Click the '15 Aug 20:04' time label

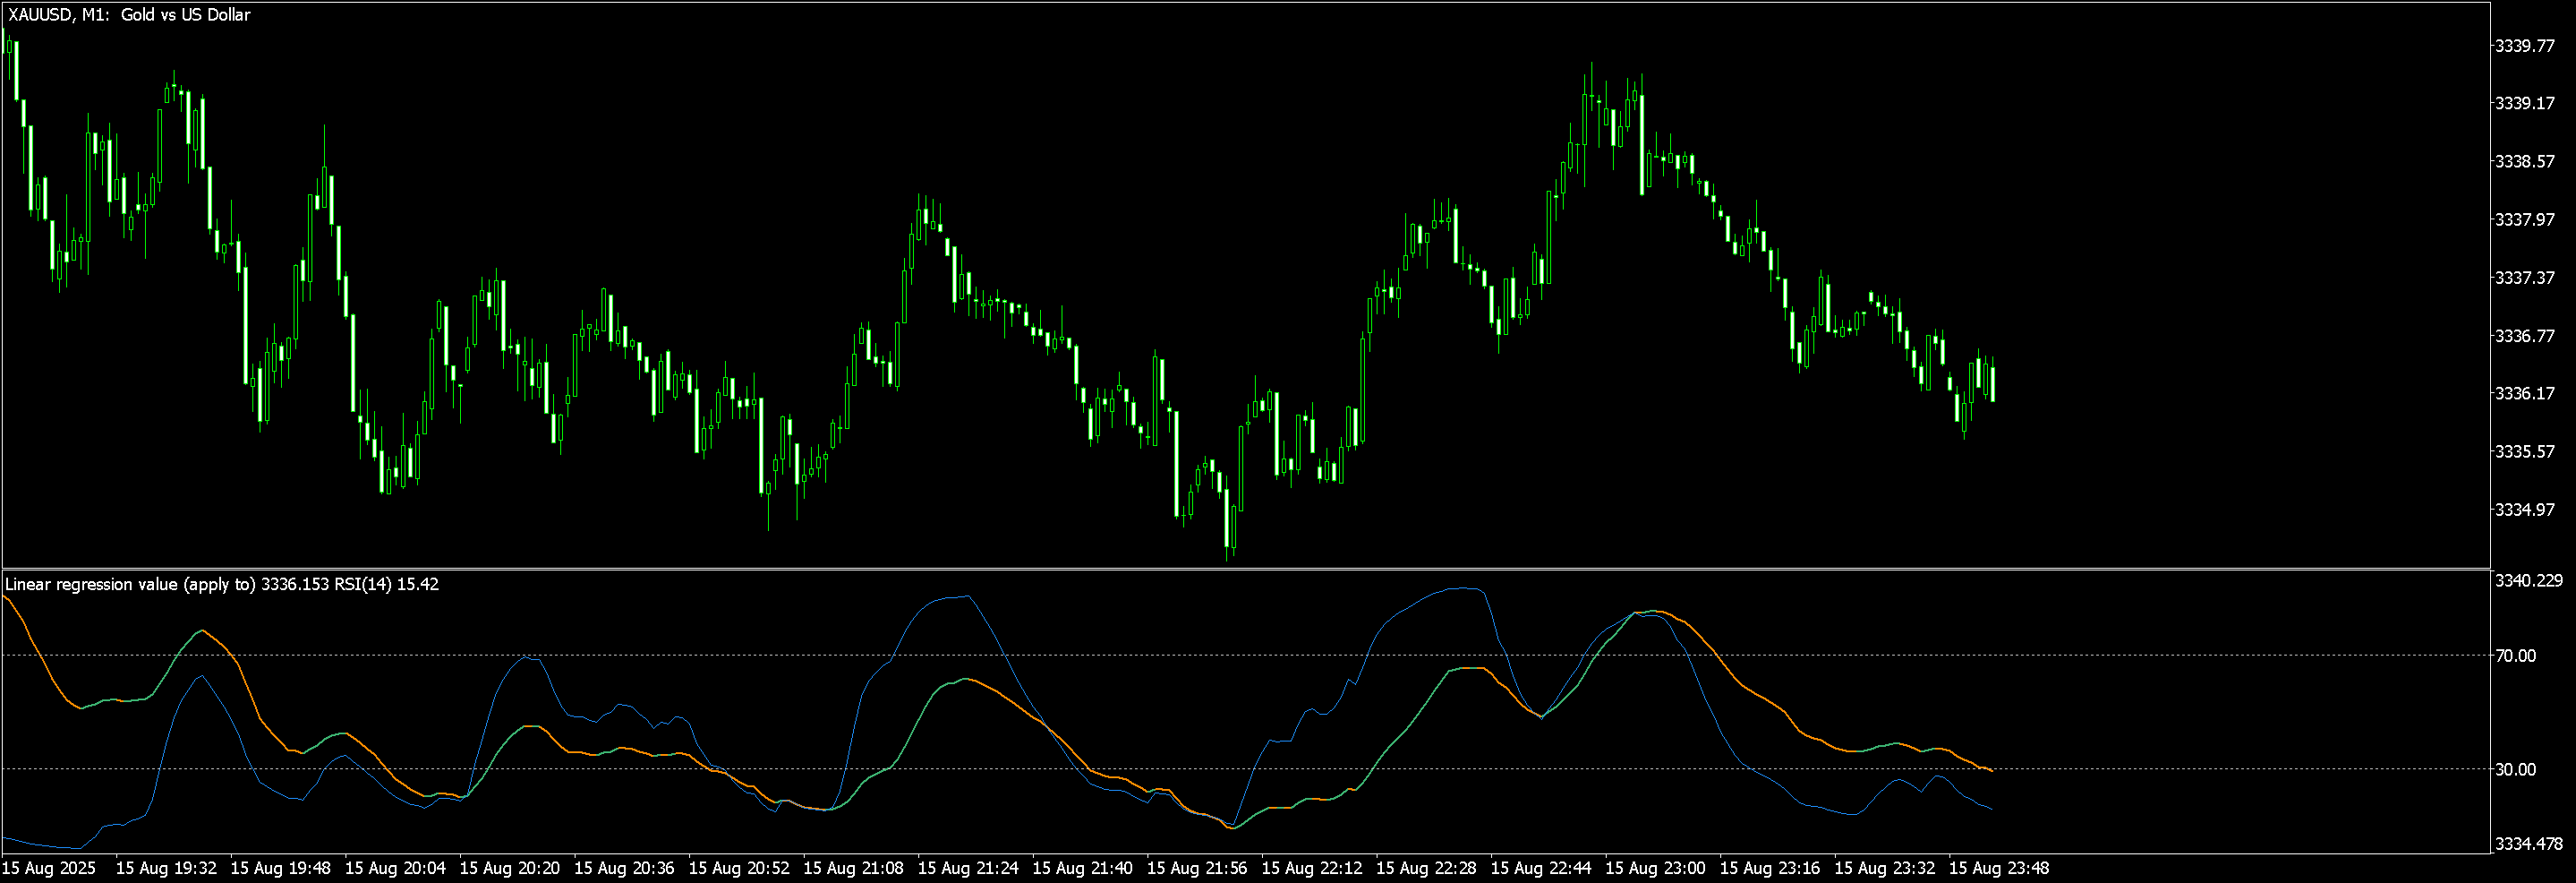[395, 868]
